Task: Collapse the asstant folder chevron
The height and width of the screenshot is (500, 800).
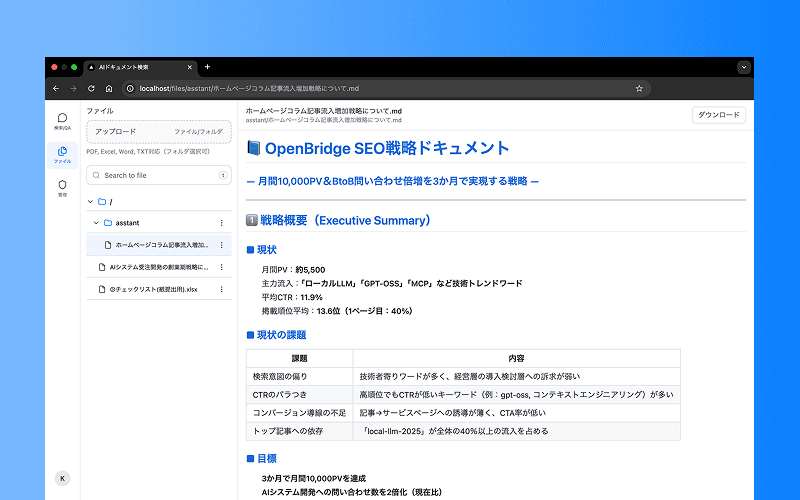Action: [x=96, y=223]
